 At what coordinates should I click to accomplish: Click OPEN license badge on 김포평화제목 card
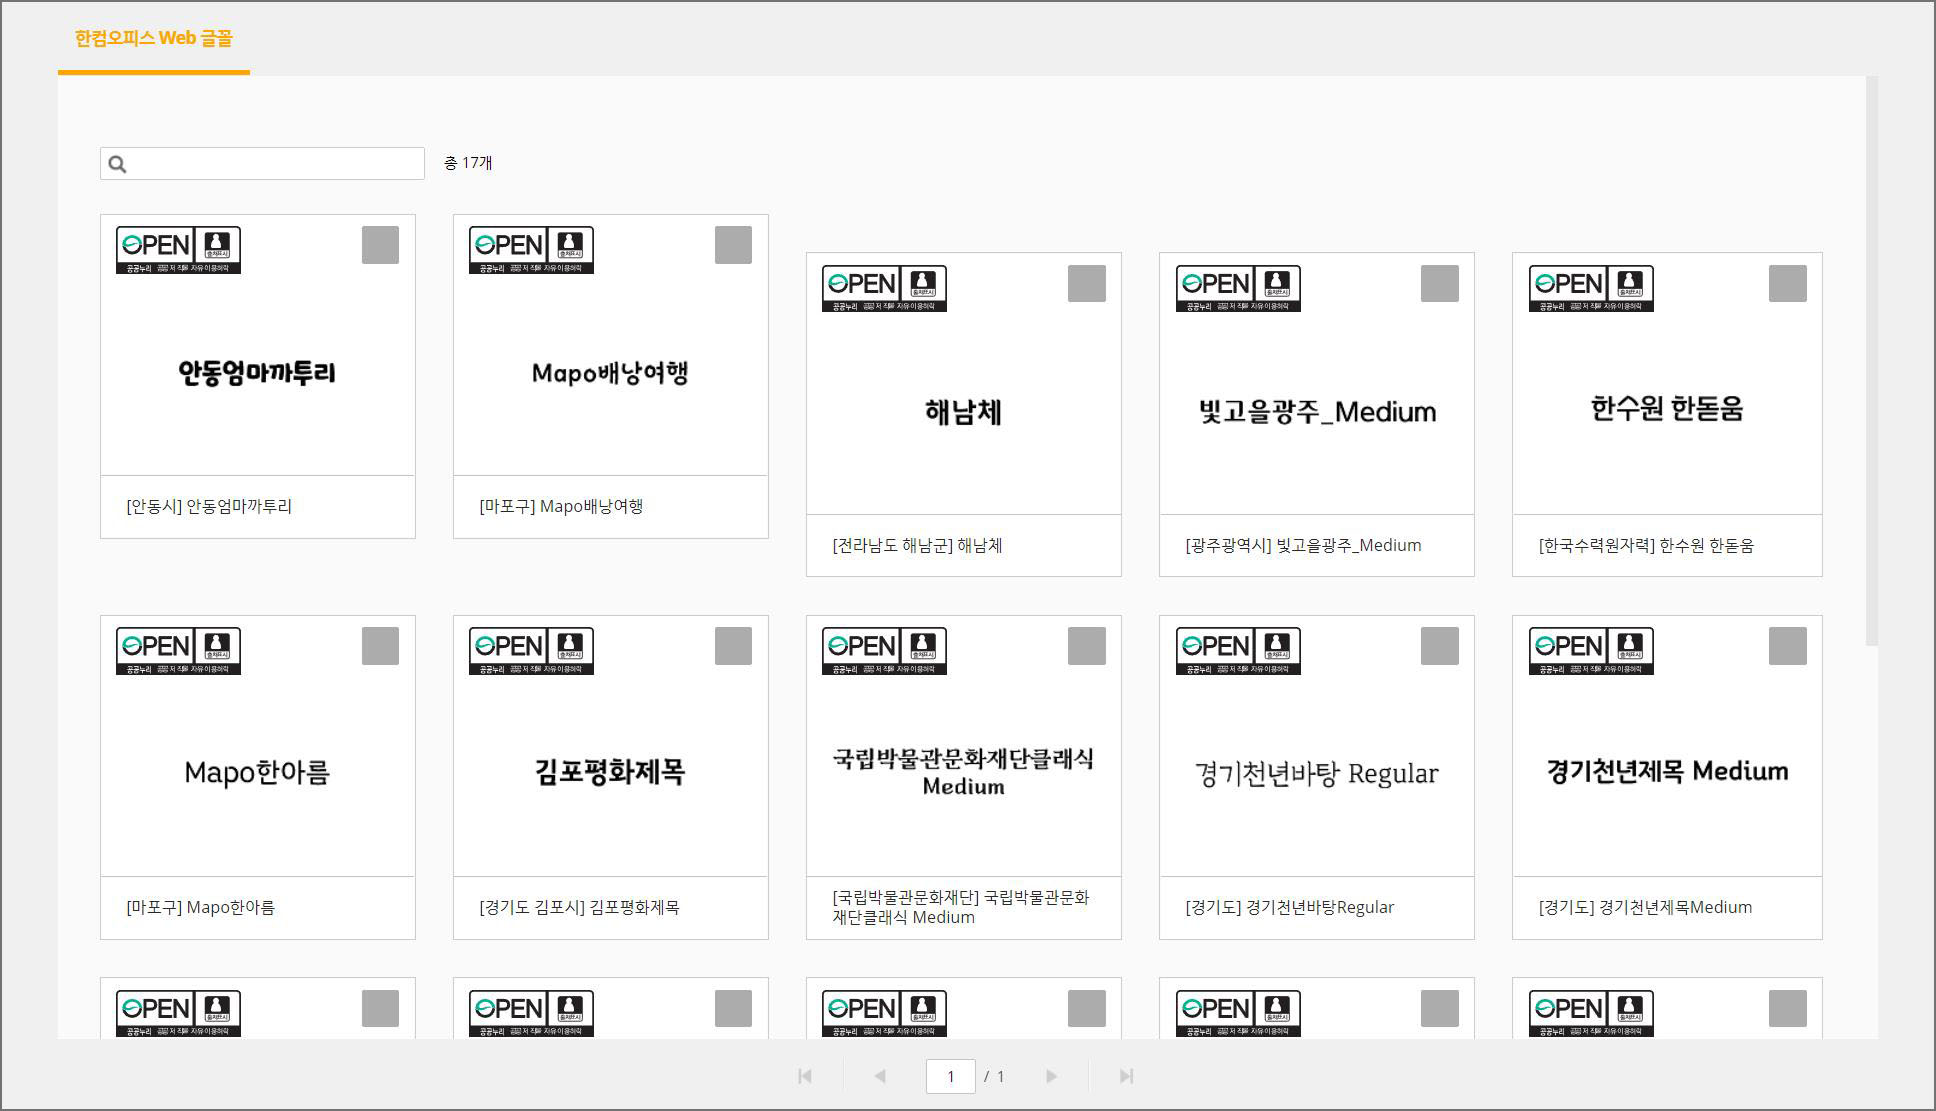point(531,650)
